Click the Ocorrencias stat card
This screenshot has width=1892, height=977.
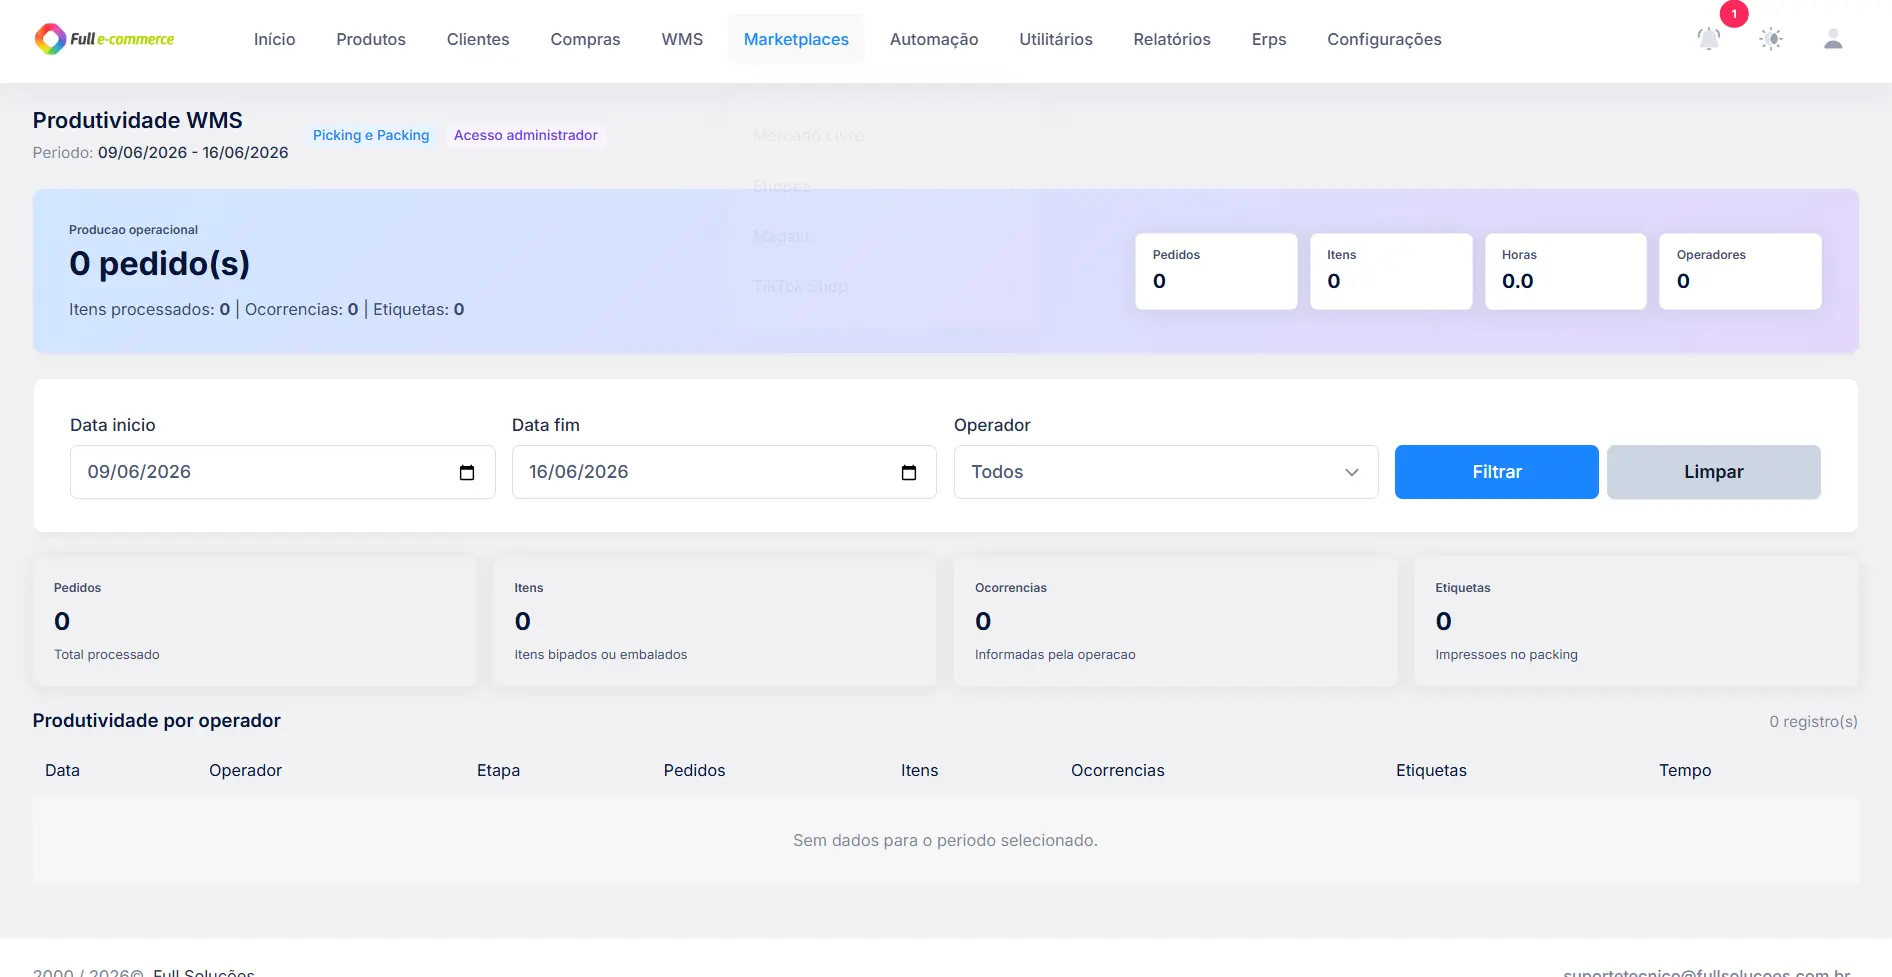tap(1176, 621)
